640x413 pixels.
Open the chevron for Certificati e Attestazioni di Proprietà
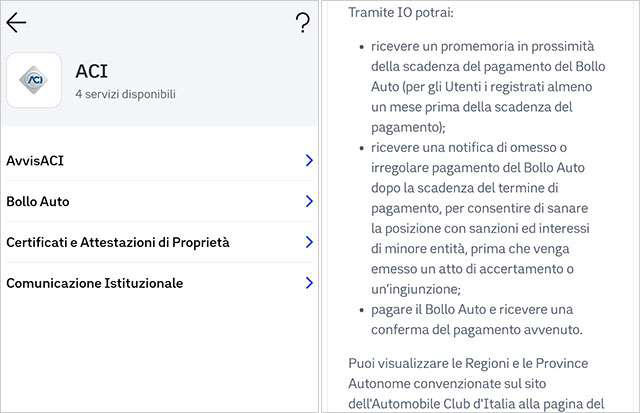coord(309,242)
